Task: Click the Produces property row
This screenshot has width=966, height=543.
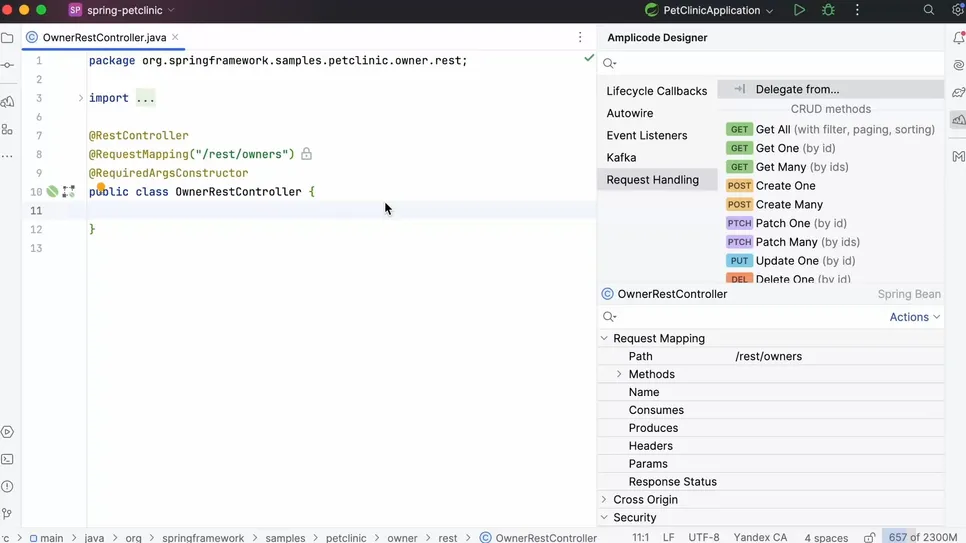Action: (770, 428)
